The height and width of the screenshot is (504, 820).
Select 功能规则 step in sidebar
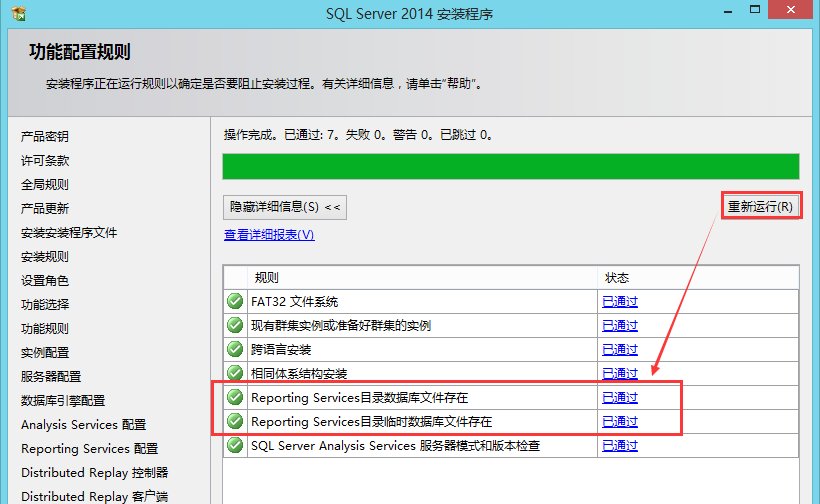tap(45, 329)
